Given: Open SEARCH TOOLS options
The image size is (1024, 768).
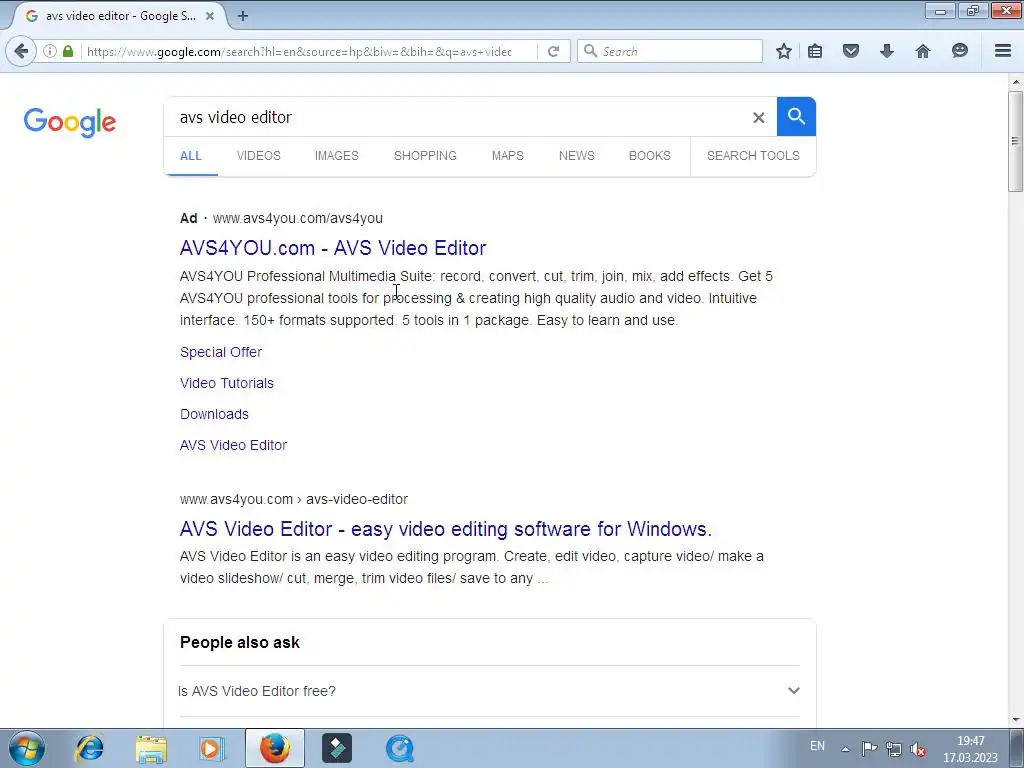Looking at the screenshot, I should 753,156.
